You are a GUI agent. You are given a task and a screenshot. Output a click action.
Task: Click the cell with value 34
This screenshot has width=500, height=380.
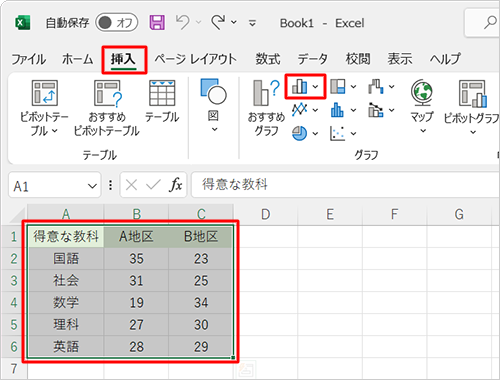(201, 302)
